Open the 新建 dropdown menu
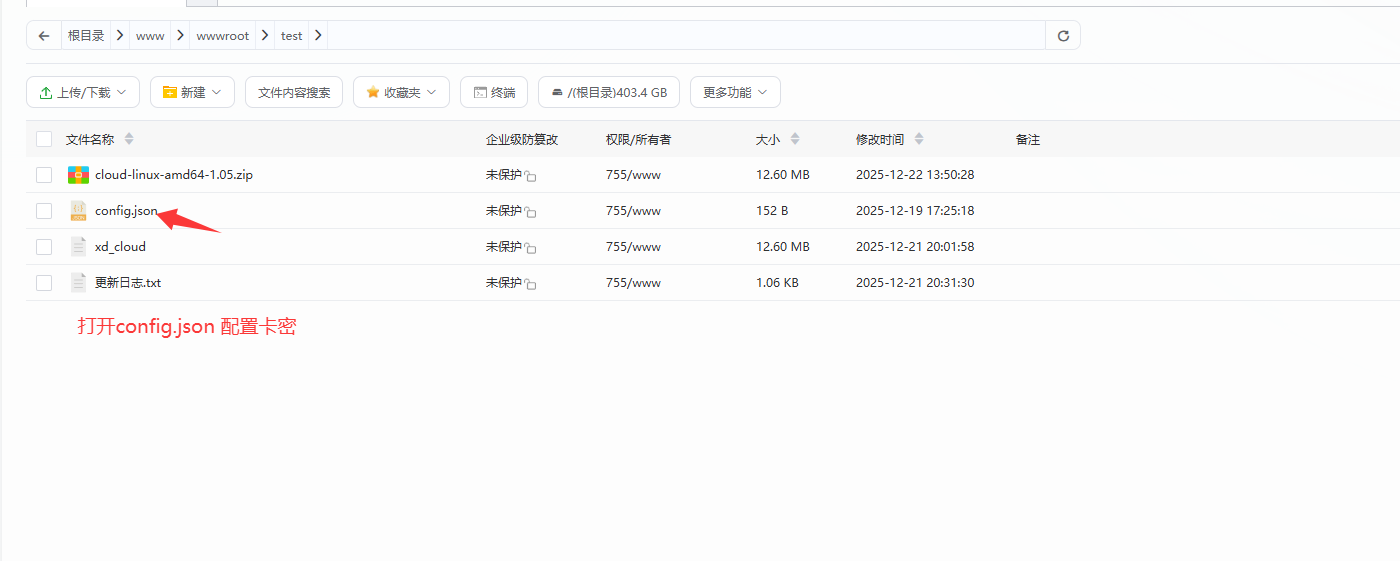This screenshot has width=1400, height=561. (192, 92)
